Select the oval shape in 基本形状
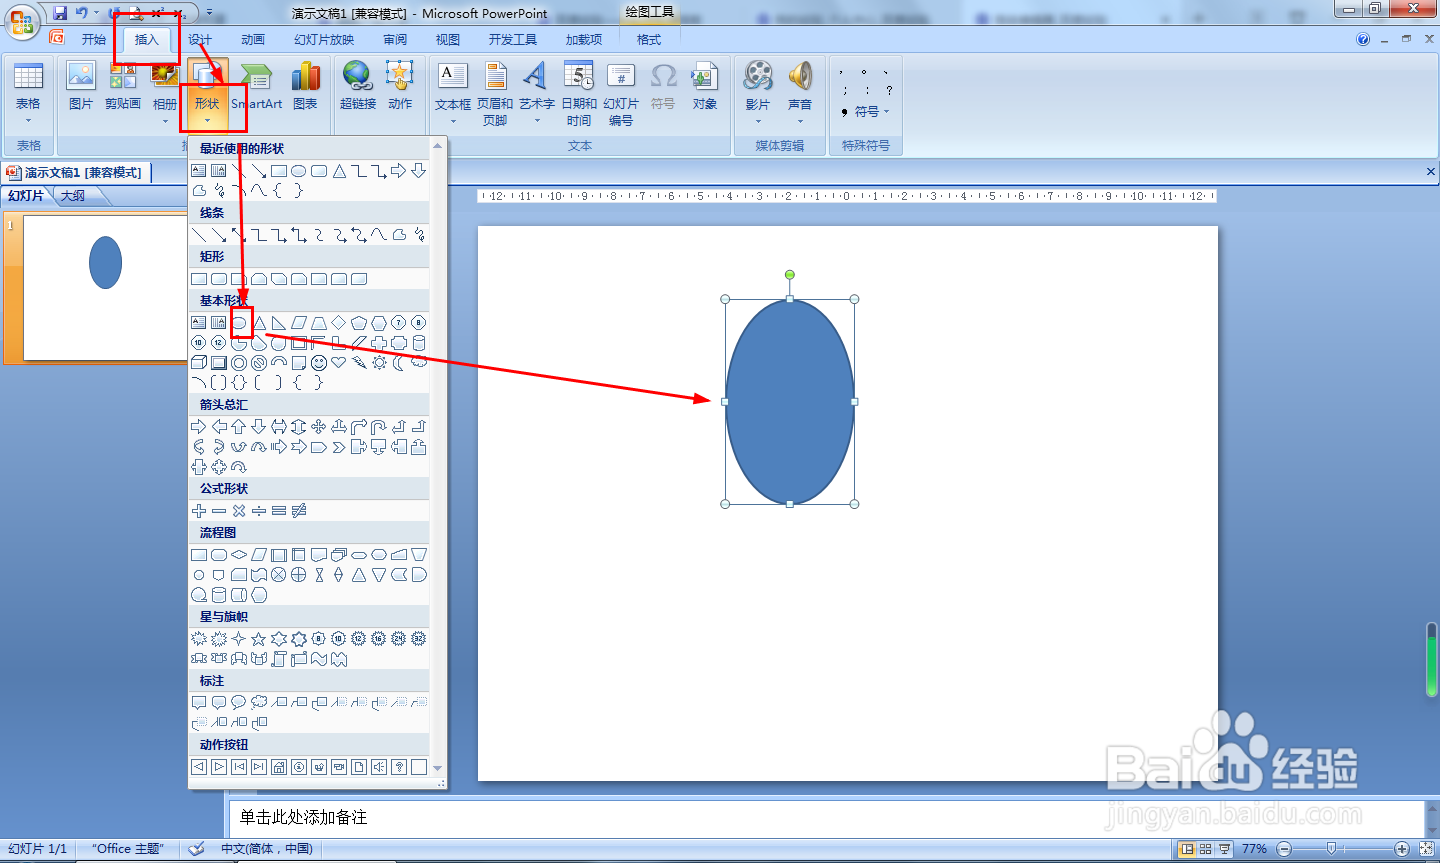 (x=239, y=323)
